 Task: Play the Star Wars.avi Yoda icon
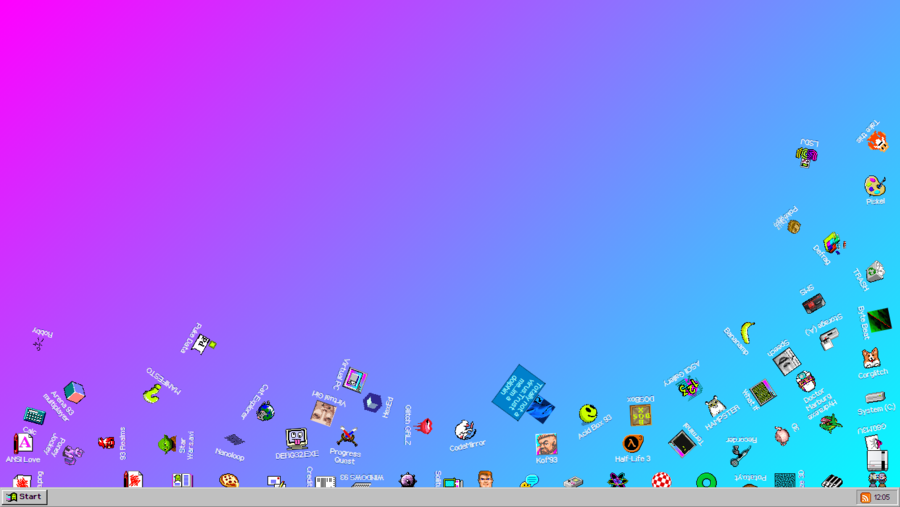coord(167,444)
